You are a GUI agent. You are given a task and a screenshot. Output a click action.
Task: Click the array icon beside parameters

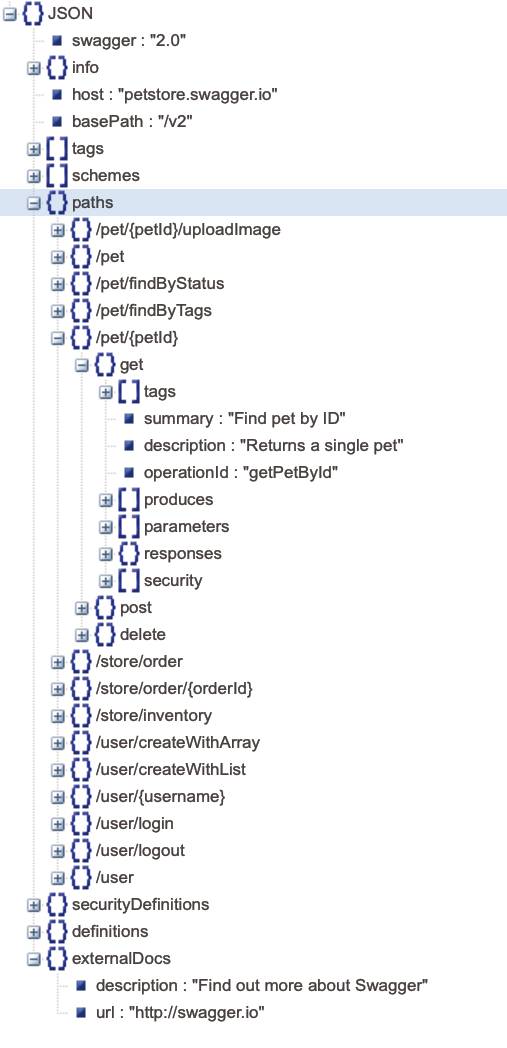130,527
